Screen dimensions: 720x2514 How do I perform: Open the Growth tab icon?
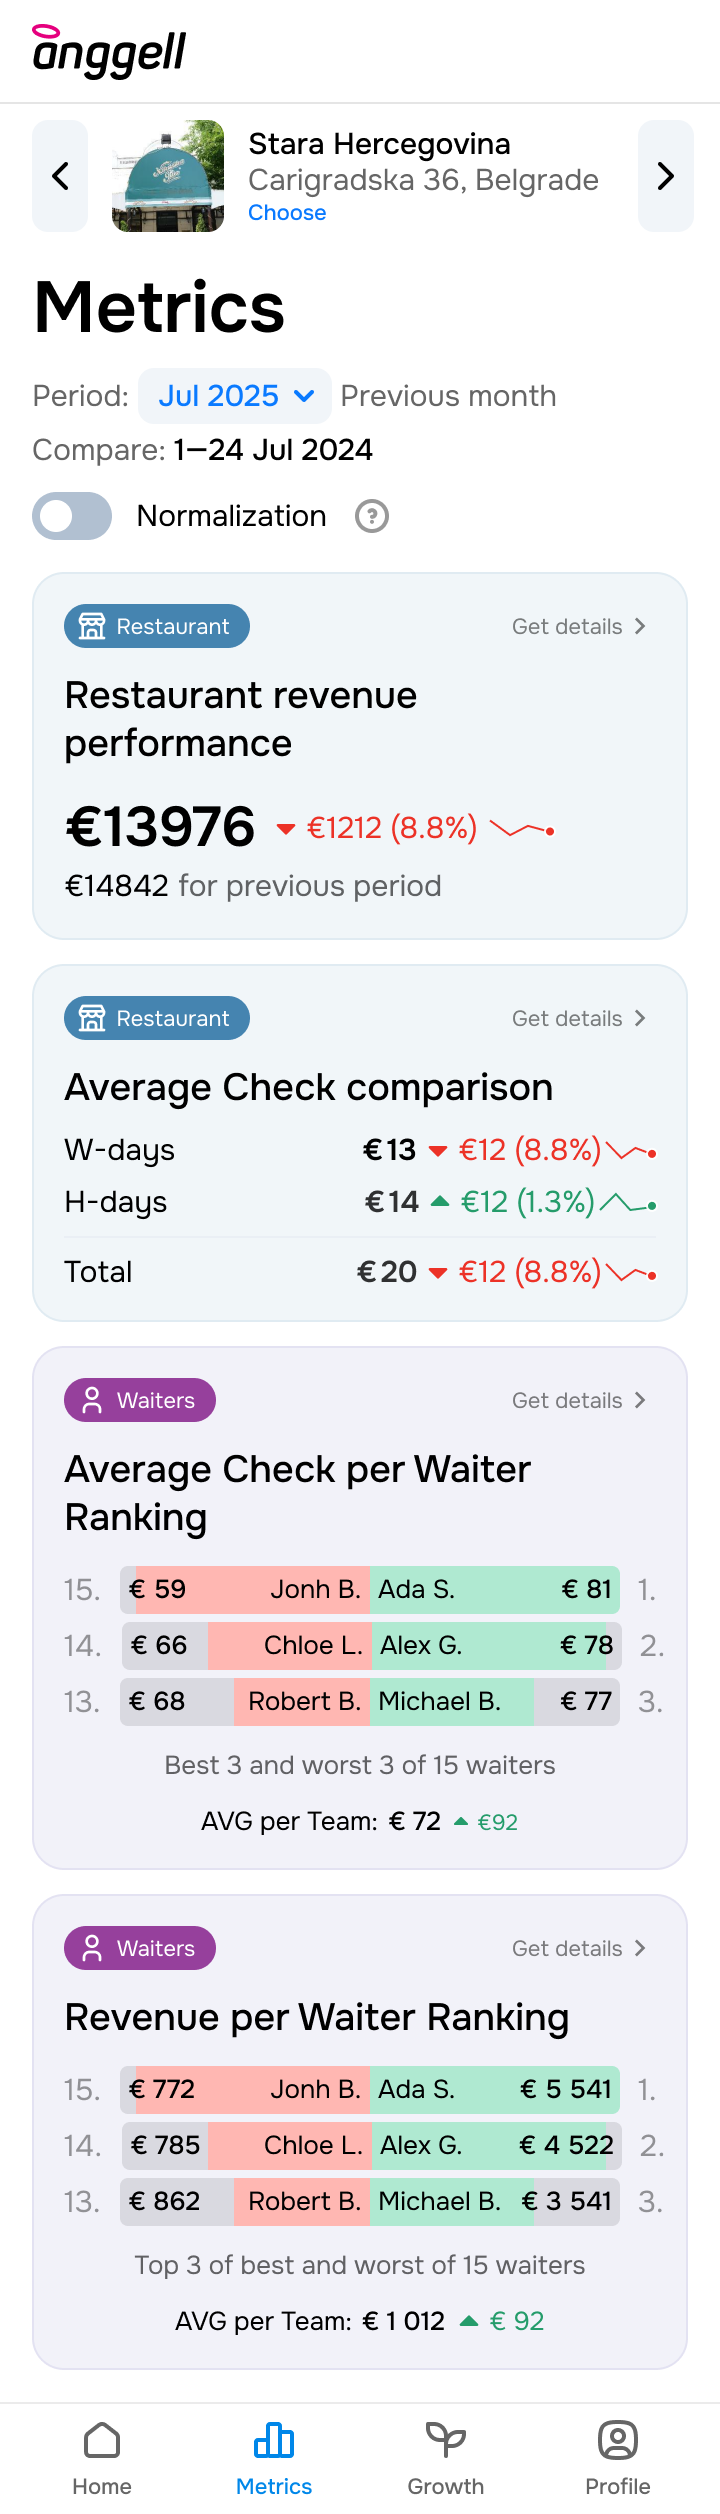(446, 2440)
